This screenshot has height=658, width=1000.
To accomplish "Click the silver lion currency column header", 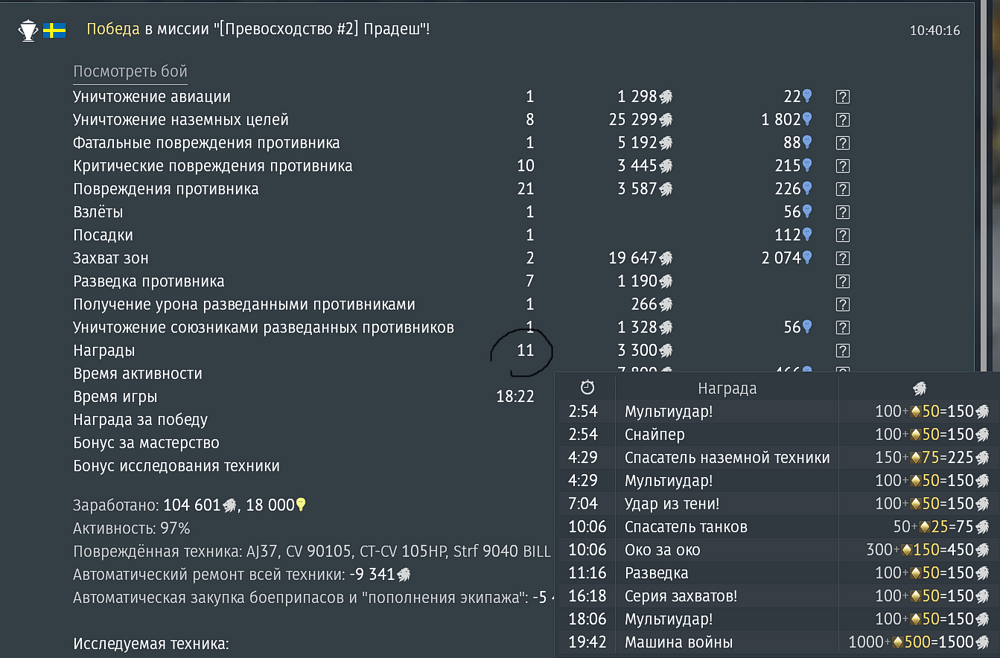I will pyautogui.click(x=920, y=388).
